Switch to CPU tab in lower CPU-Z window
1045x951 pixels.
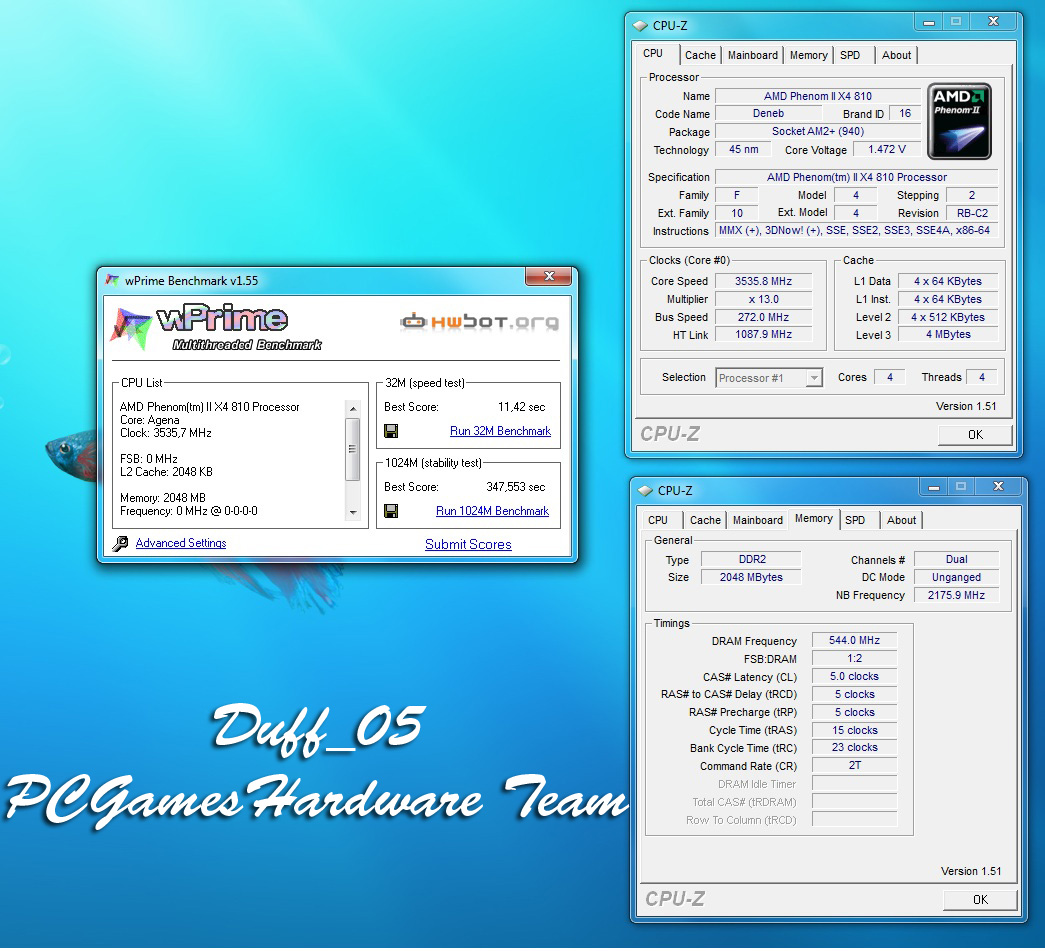tap(658, 520)
